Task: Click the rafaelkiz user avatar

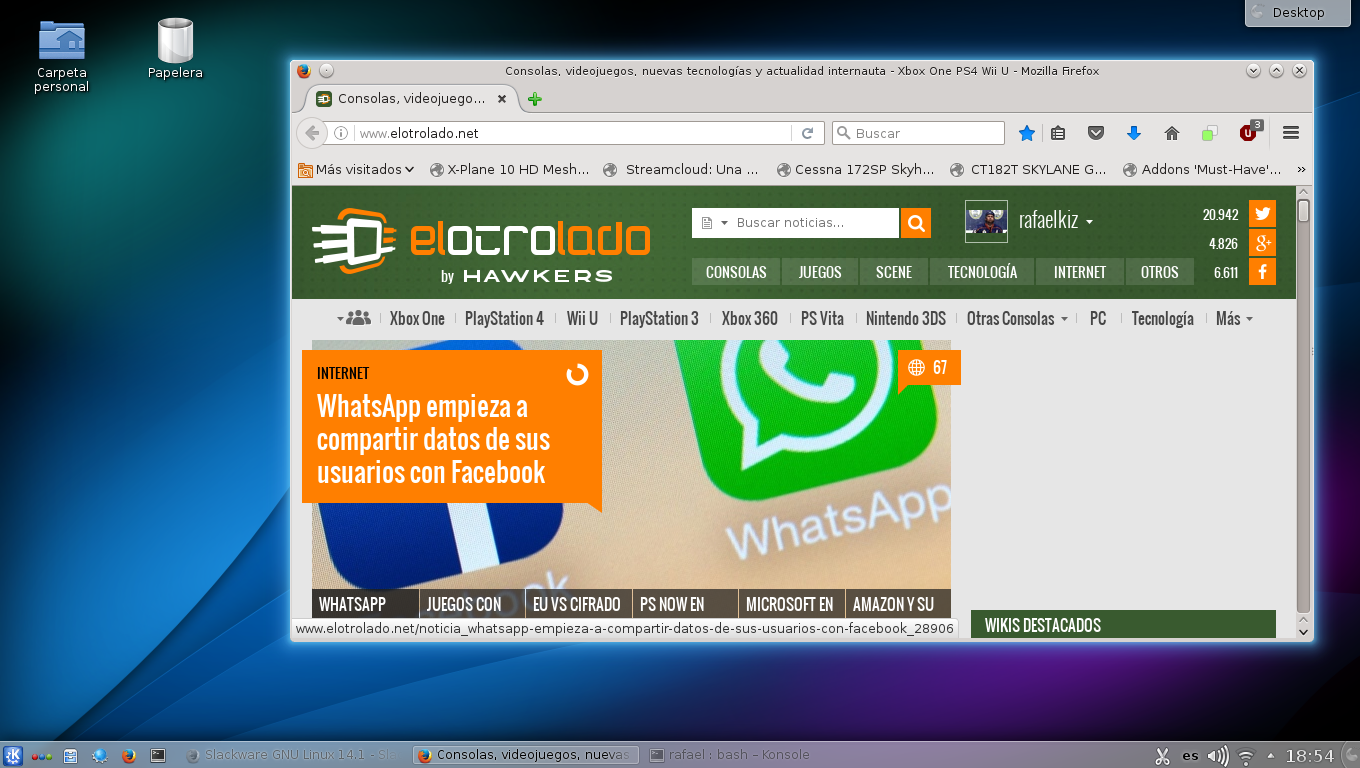Action: point(986,221)
